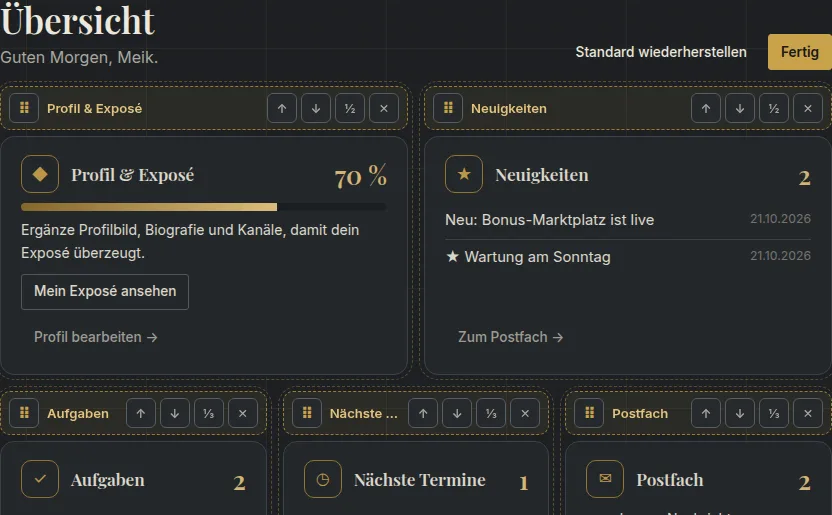
Task: Change width of Nächste Termine widget
Action: coord(491,413)
